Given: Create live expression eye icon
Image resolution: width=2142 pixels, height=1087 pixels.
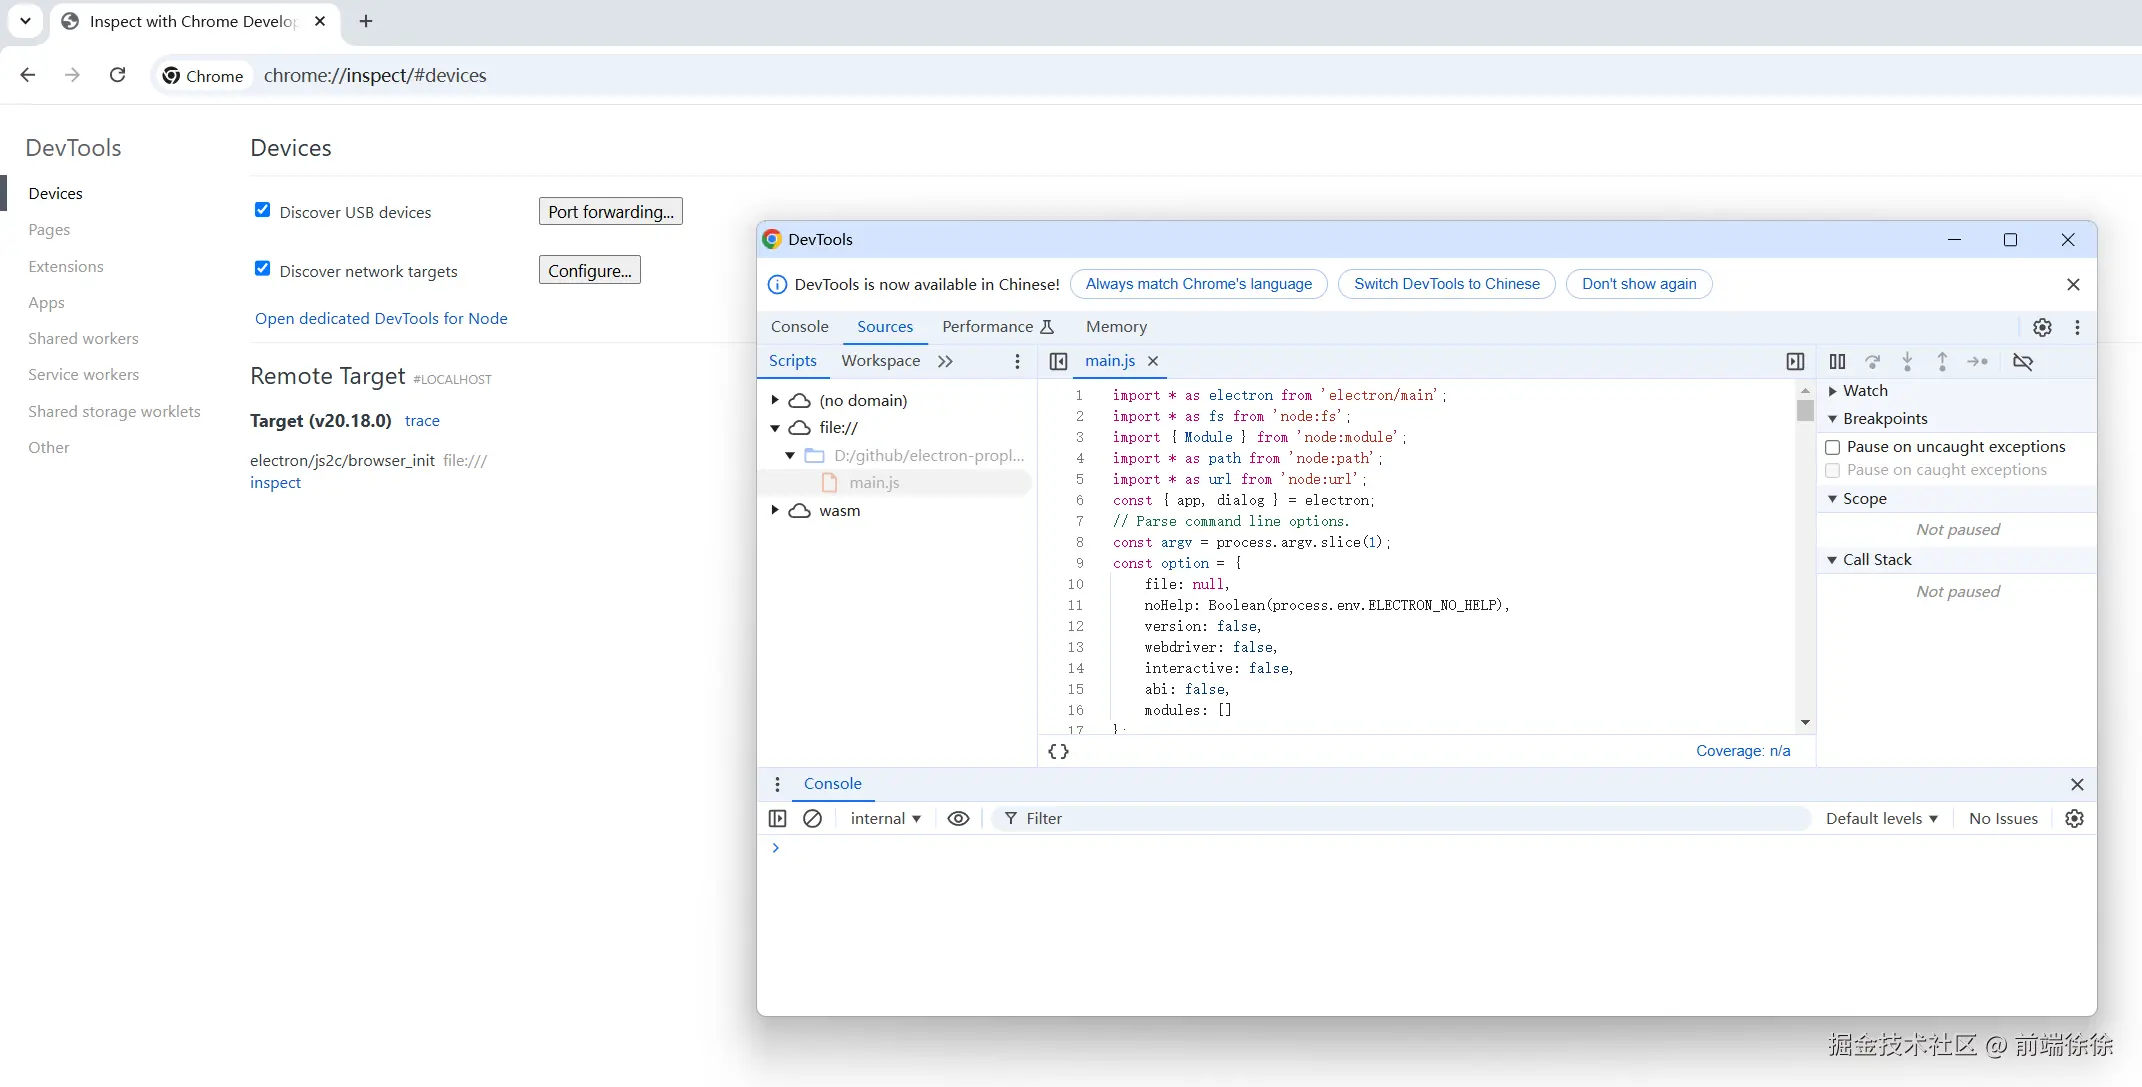Looking at the screenshot, I should click(x=958, y=818).
